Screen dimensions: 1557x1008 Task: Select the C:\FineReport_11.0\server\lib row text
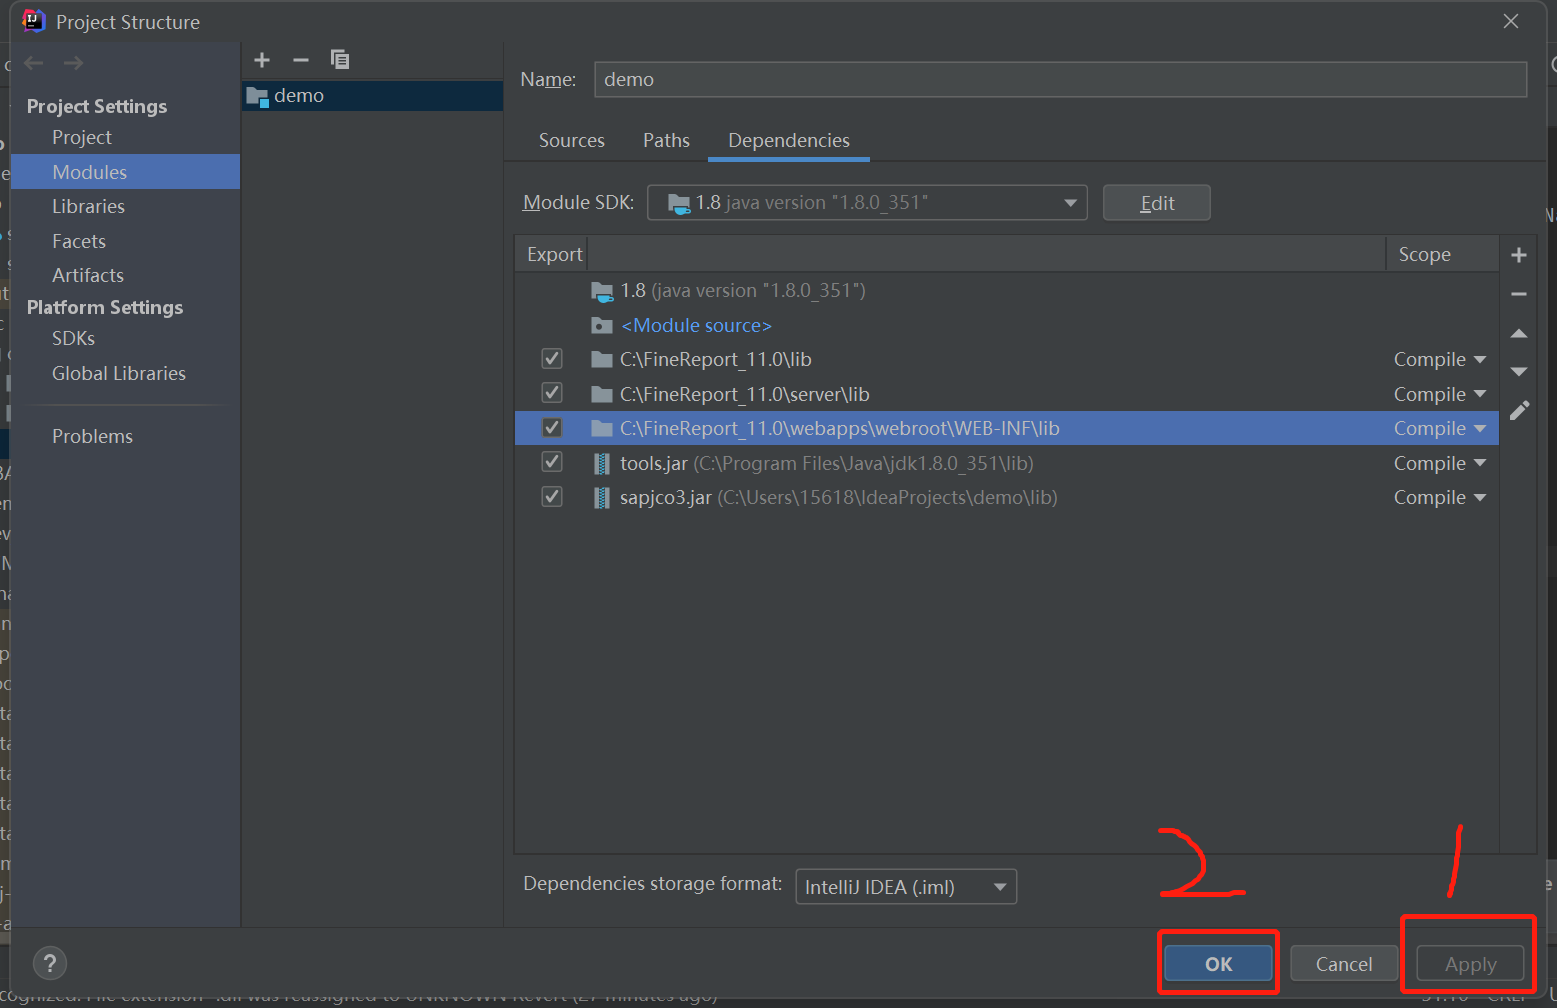pos(745,394)
